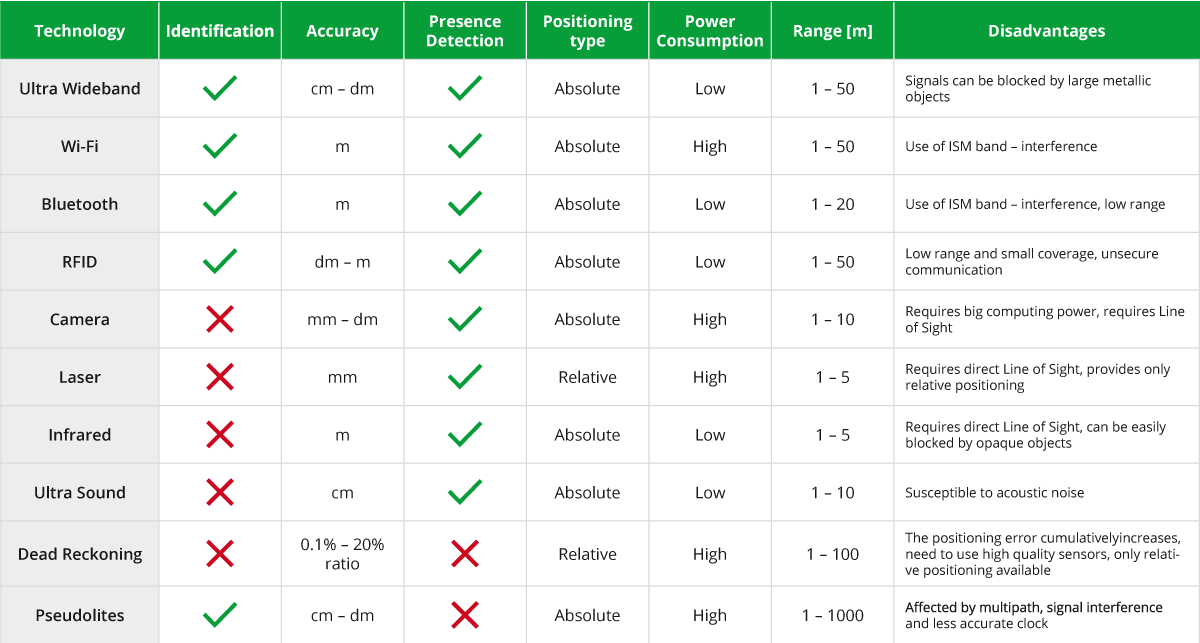
Task: Click the Power Consumption column header
Action: point(710,31)
